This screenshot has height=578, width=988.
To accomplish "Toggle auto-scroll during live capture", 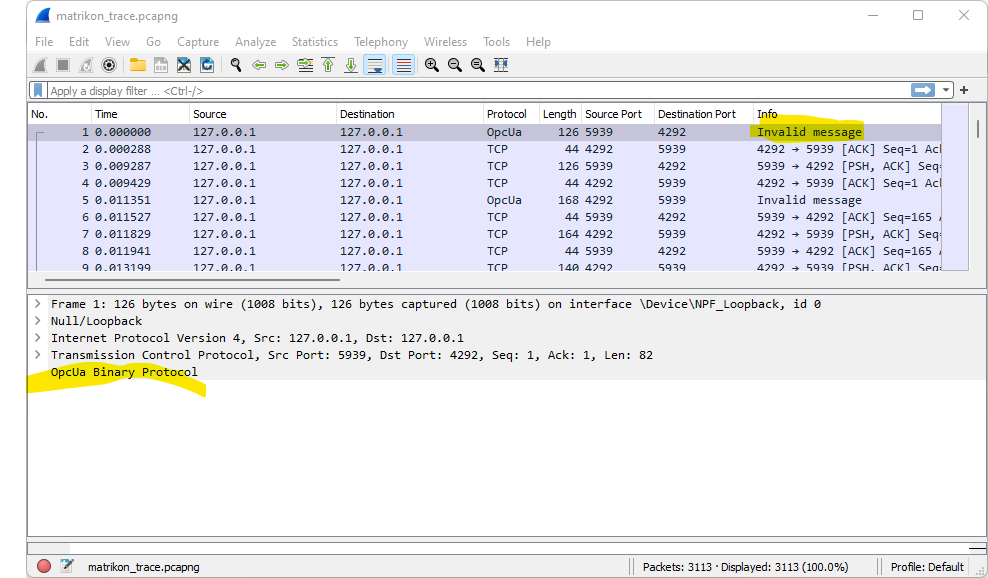I will coord(375,65).
